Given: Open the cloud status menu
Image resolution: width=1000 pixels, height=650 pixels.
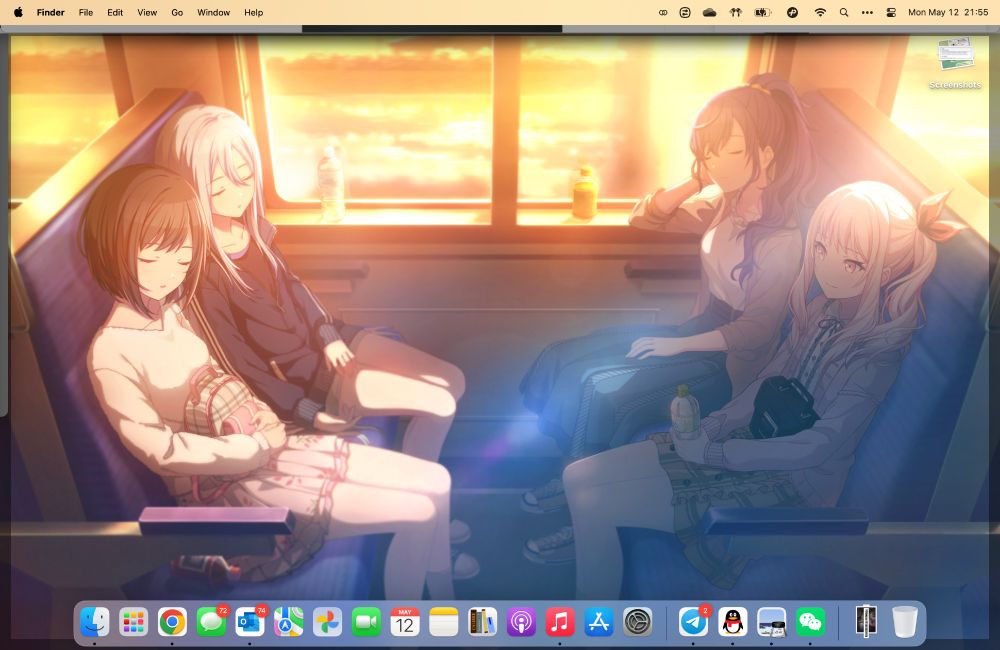Looking at the screenshot, I should (709, 12).
